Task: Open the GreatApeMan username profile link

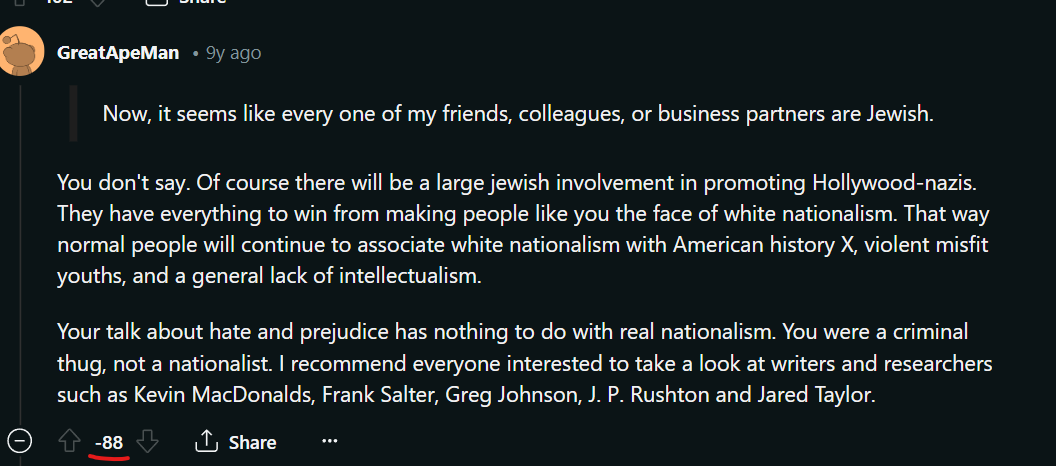Action: click(119, 53)
